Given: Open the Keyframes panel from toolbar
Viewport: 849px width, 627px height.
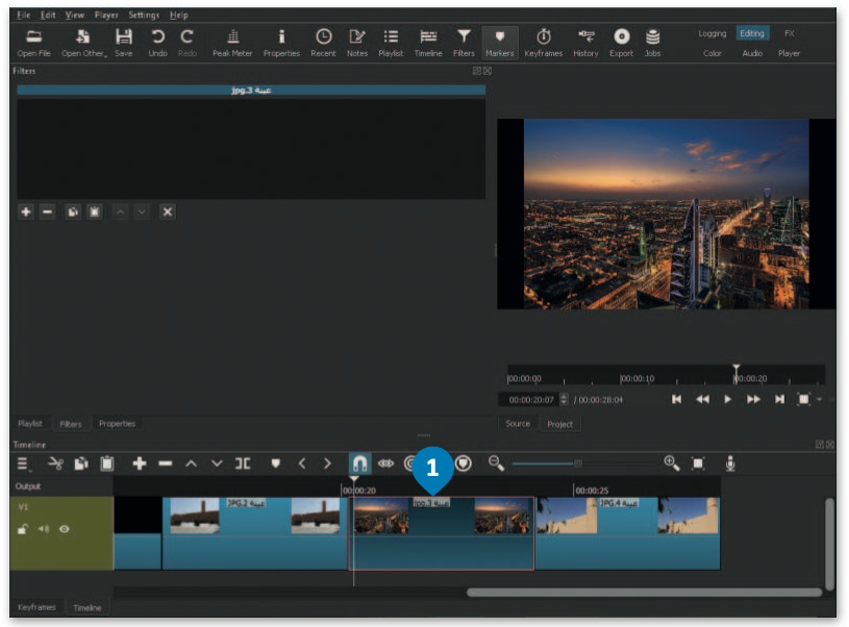Looking at the screenshot, I should pos(543,43).
